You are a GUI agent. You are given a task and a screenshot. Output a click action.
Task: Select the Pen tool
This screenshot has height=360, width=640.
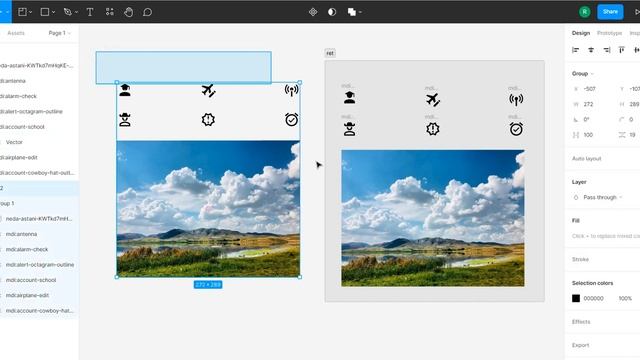click(67, 12)
